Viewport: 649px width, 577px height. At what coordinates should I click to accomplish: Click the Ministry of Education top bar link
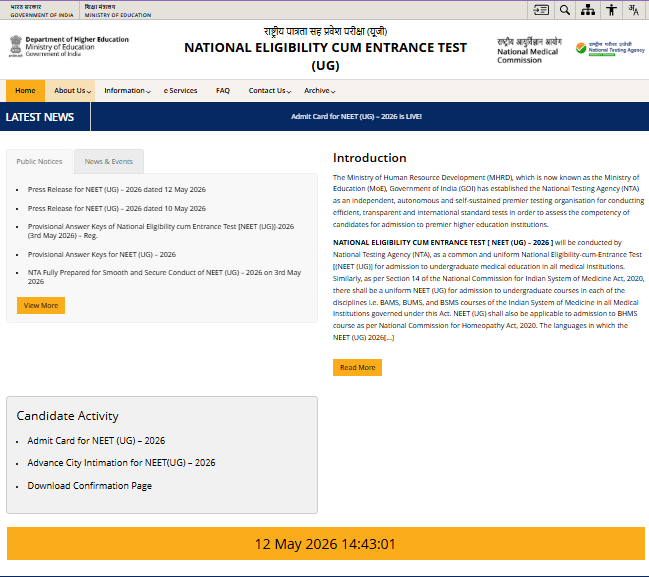118,11
